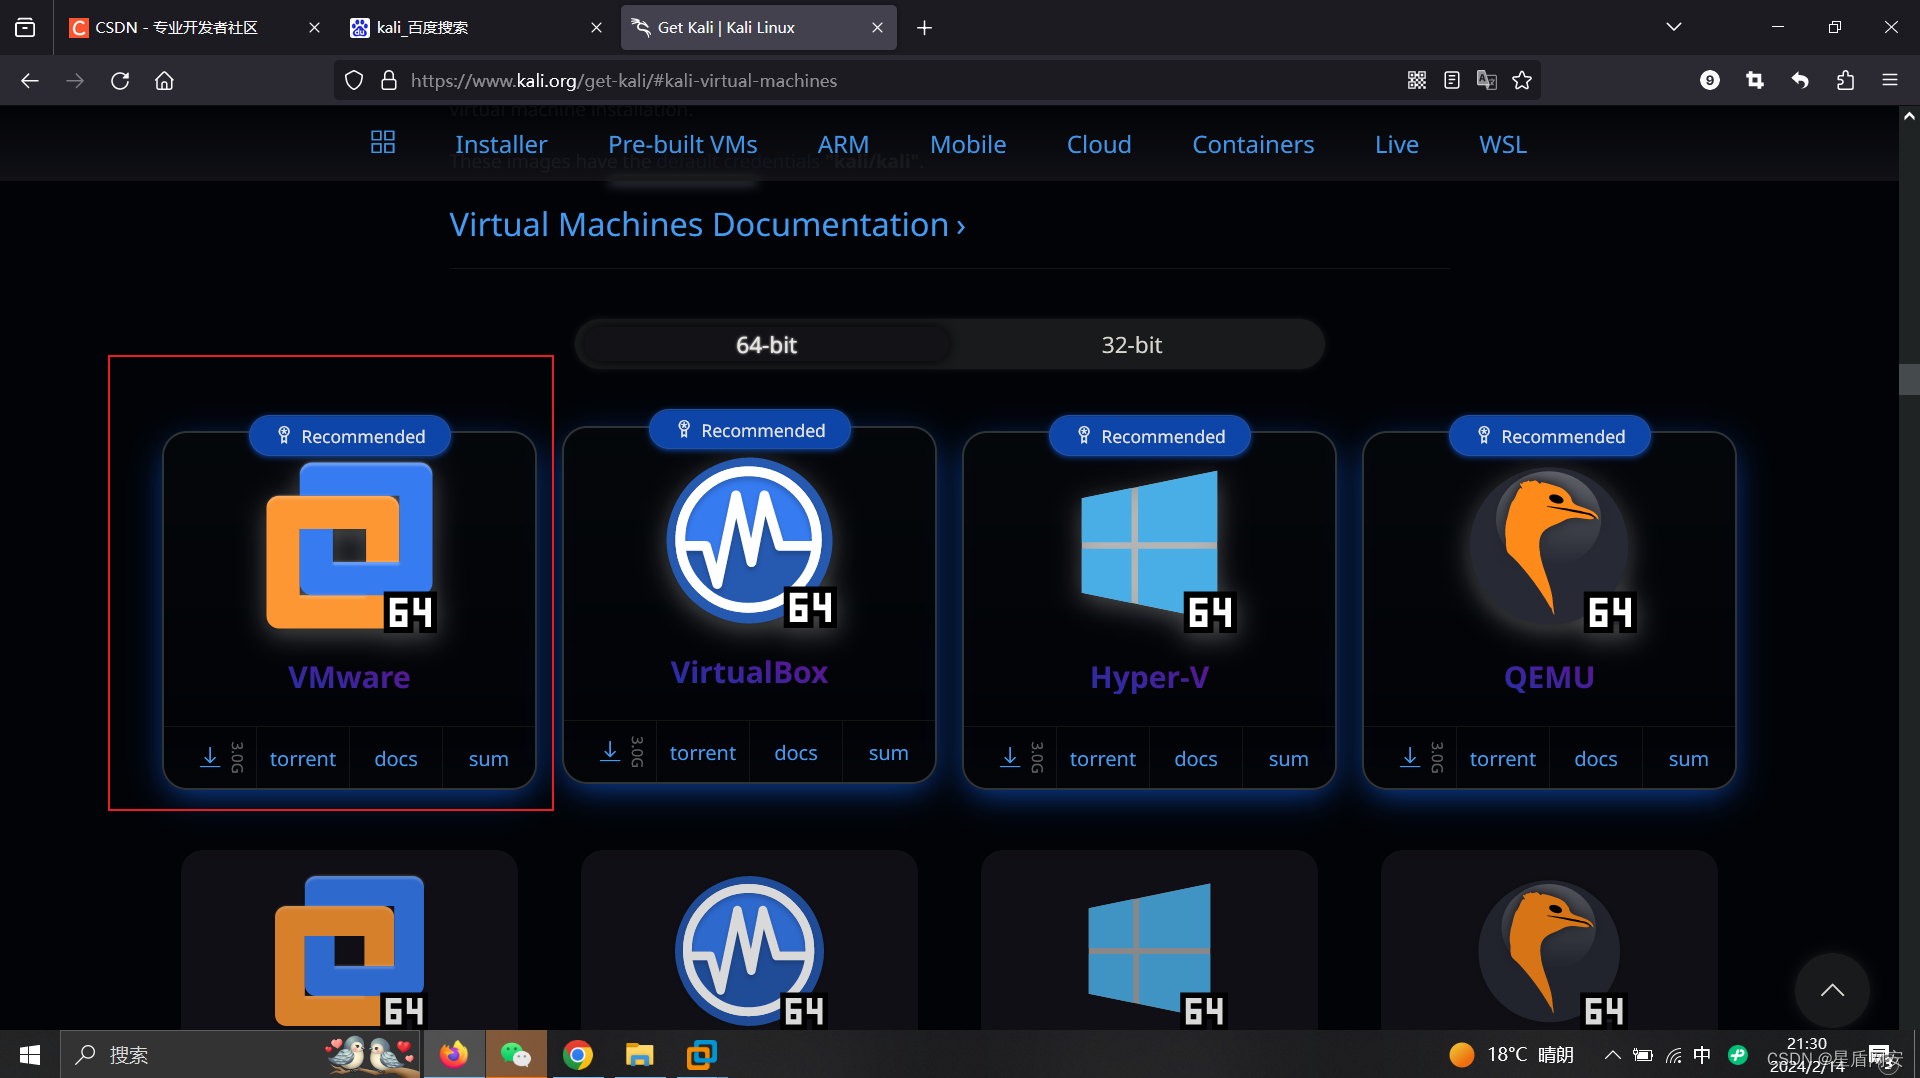Open the QR code generator icon
This screenshot has width=1920, height=1078.
(1417, 81)
